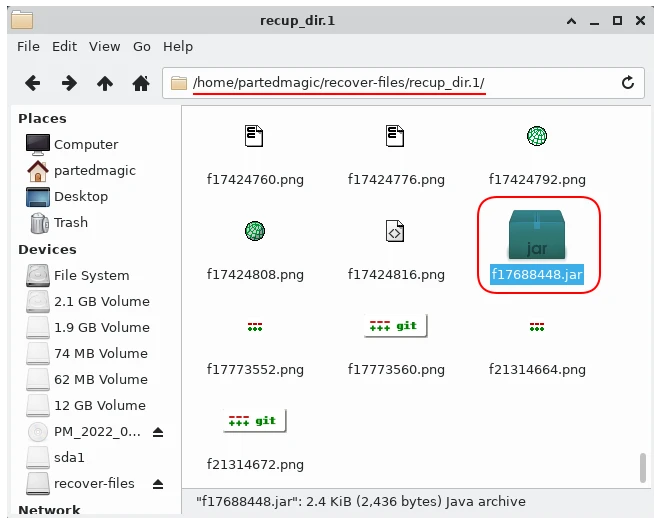Select the f17688448.jar archive icon
This screenshot has height=522, width=657.
[x=537, y=234]
